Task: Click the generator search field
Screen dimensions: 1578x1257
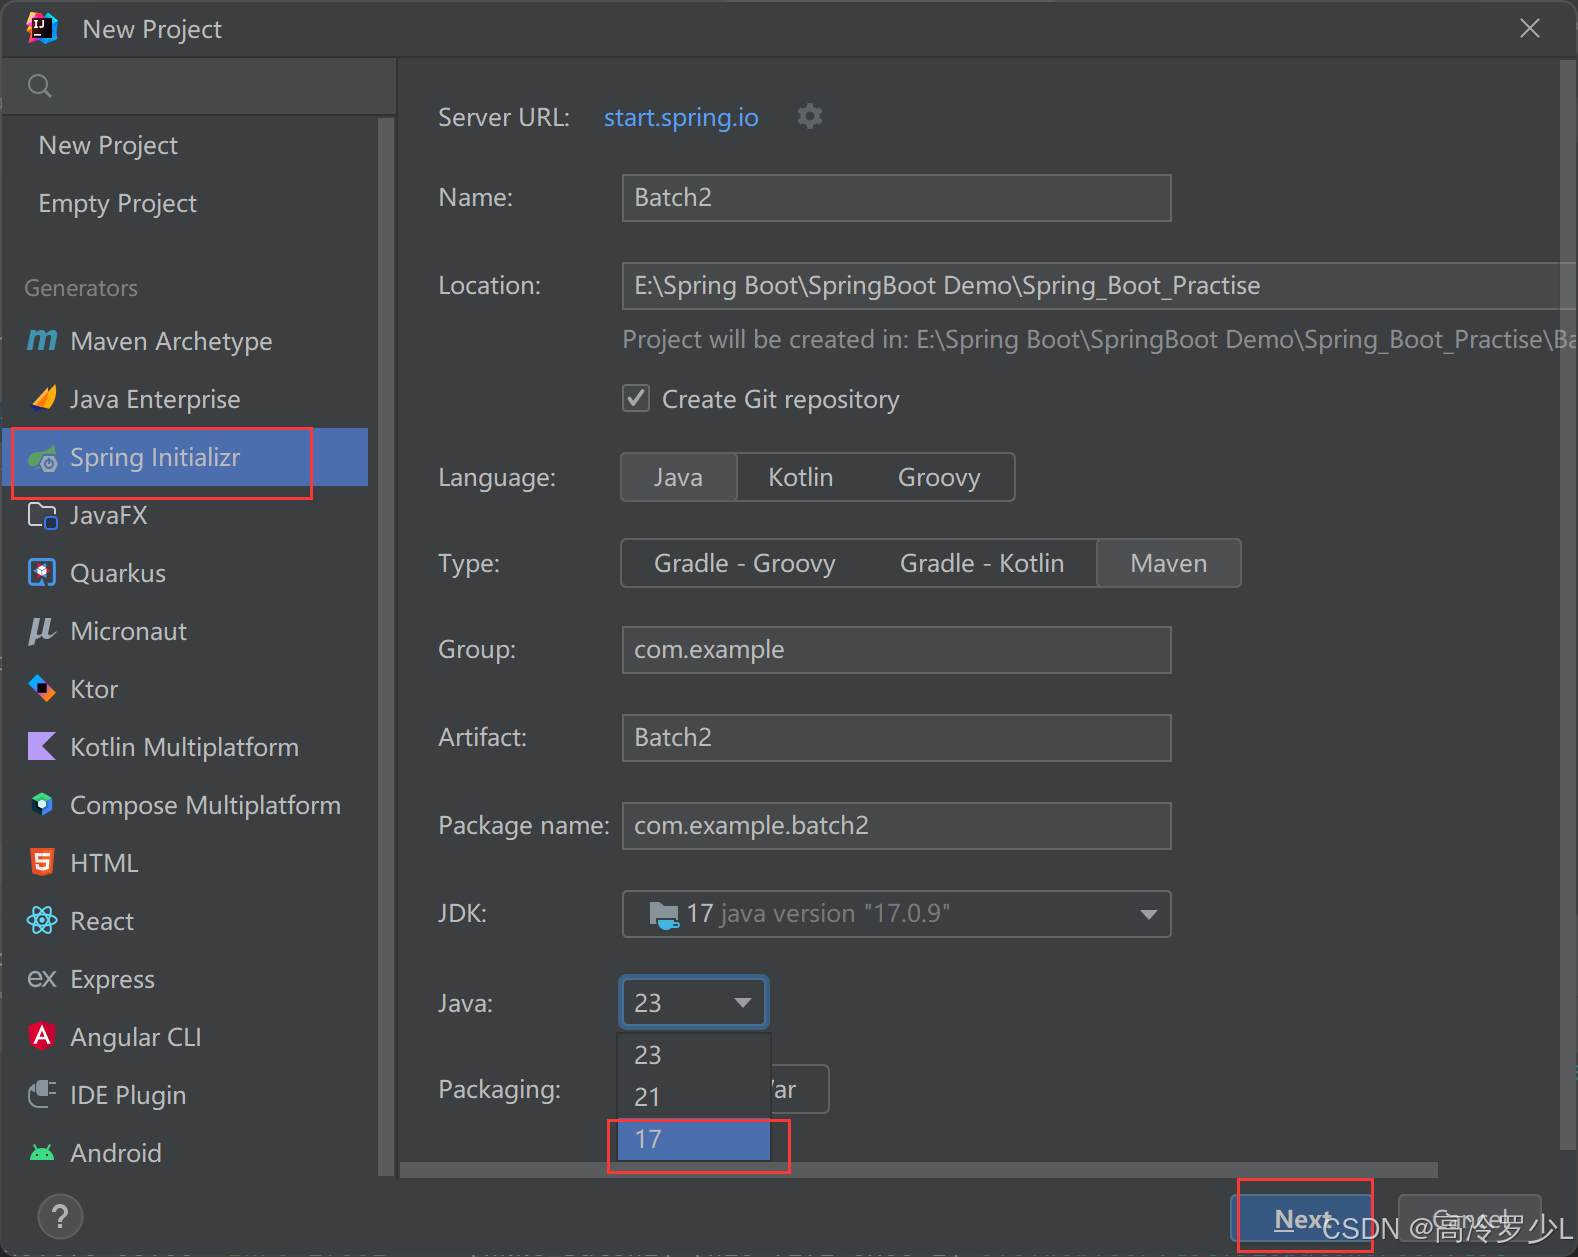Action: [x=199, y=86]
